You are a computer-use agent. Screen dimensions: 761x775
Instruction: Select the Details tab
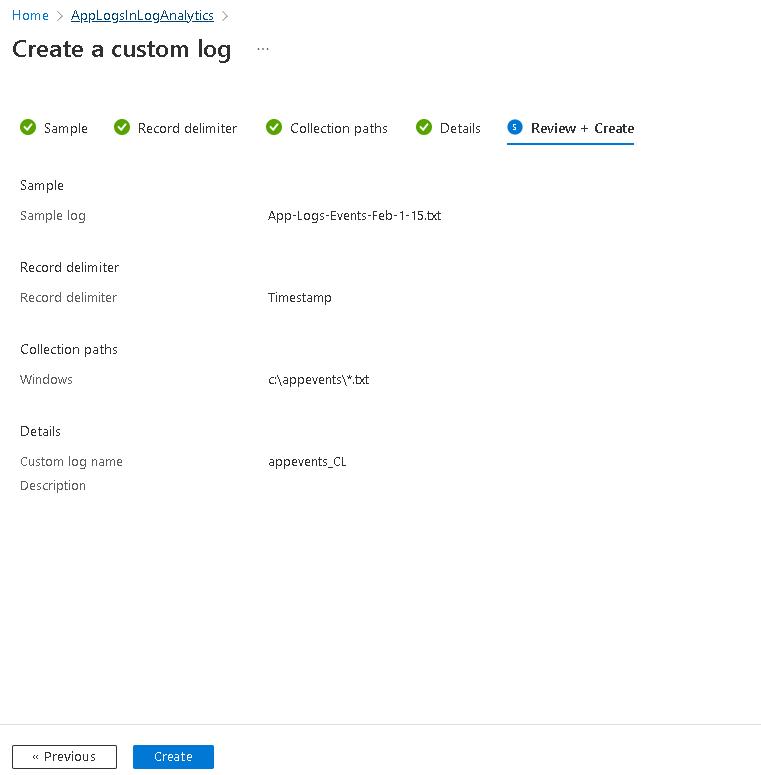(x=460, y=128)
